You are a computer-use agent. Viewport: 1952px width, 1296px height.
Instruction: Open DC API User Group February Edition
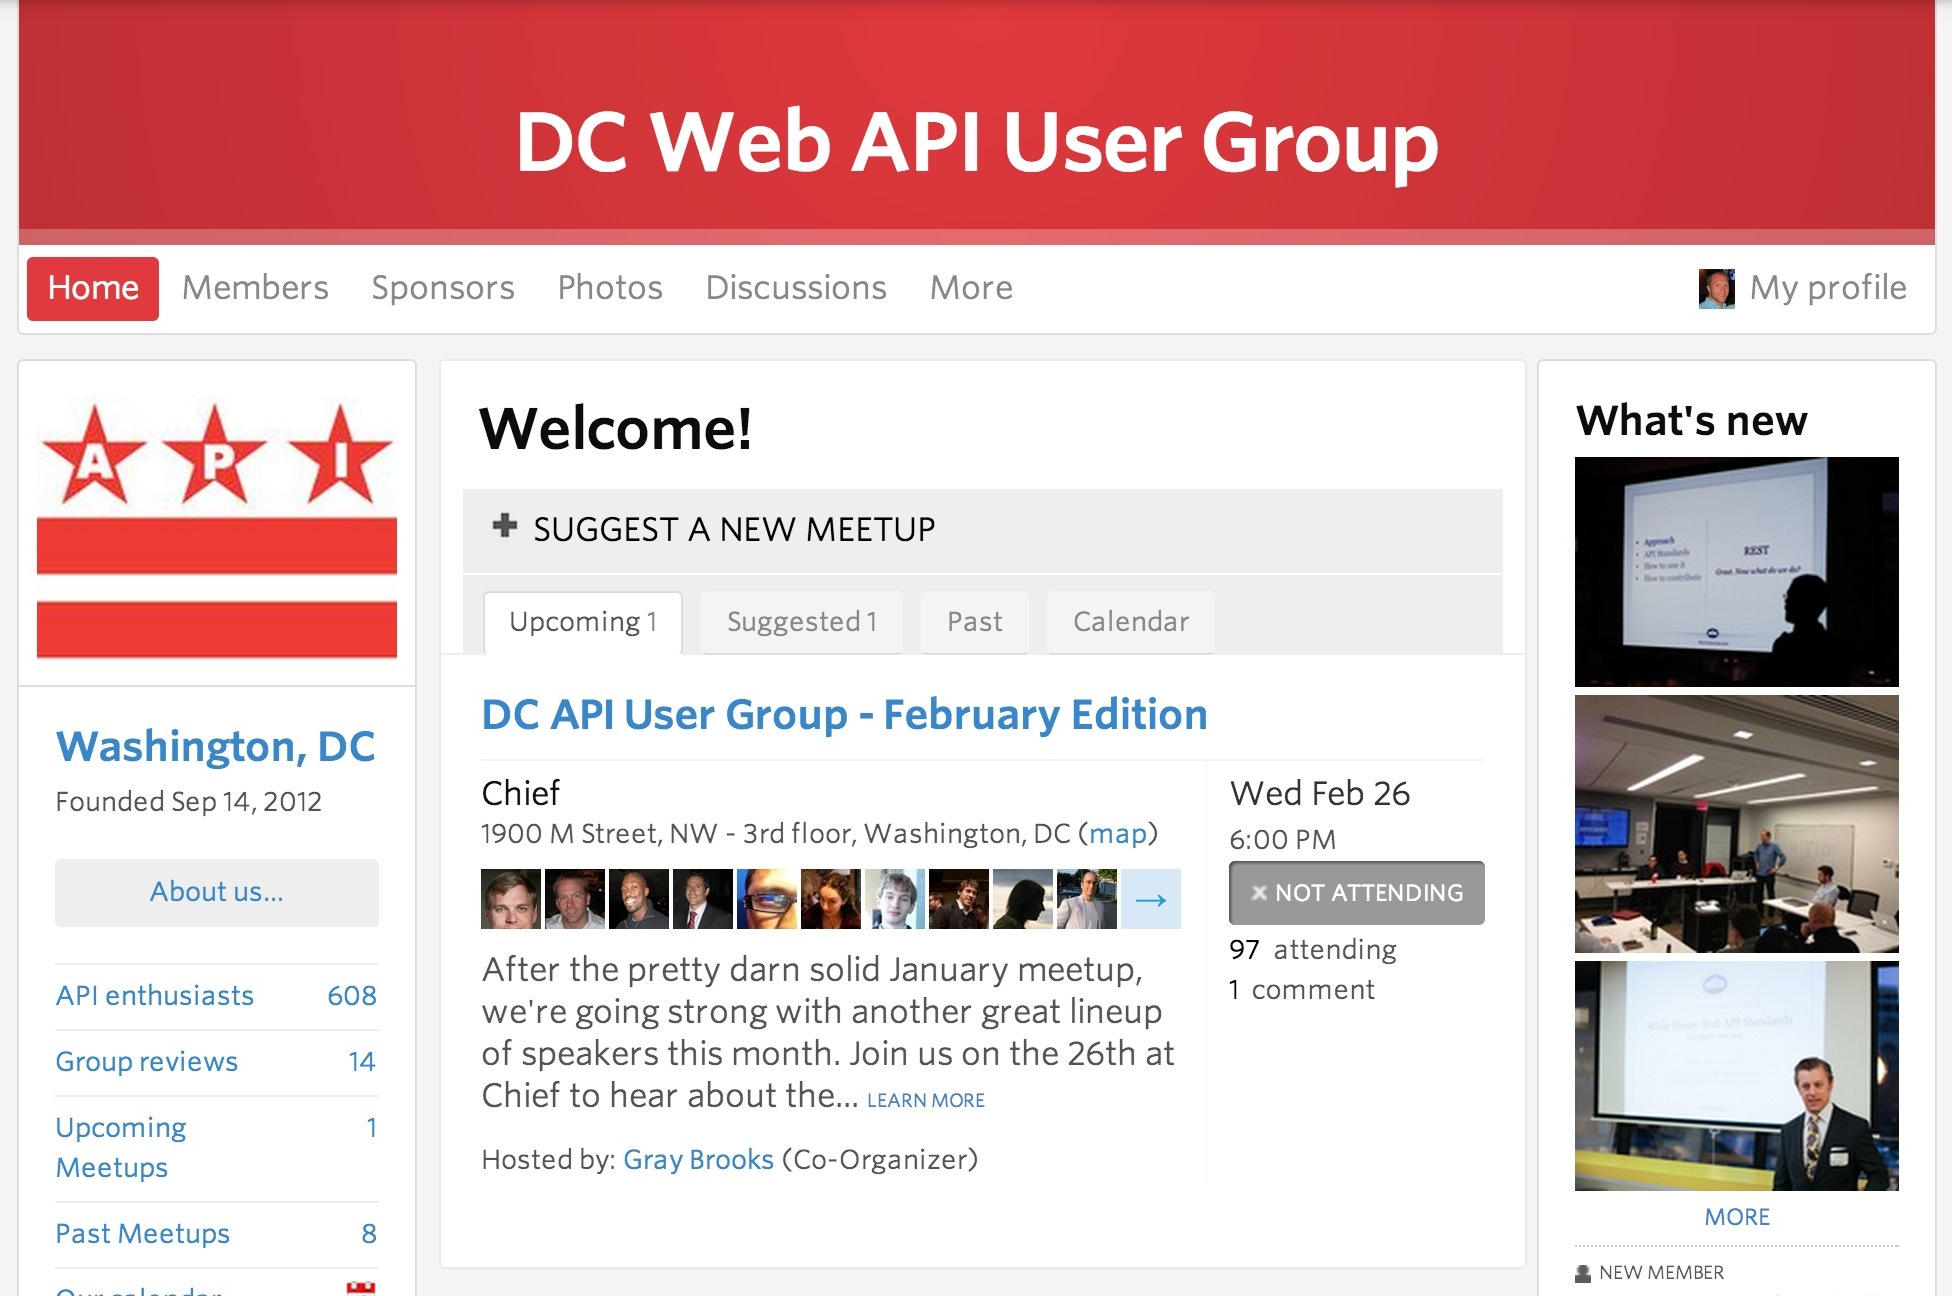[x=844, y=715]
